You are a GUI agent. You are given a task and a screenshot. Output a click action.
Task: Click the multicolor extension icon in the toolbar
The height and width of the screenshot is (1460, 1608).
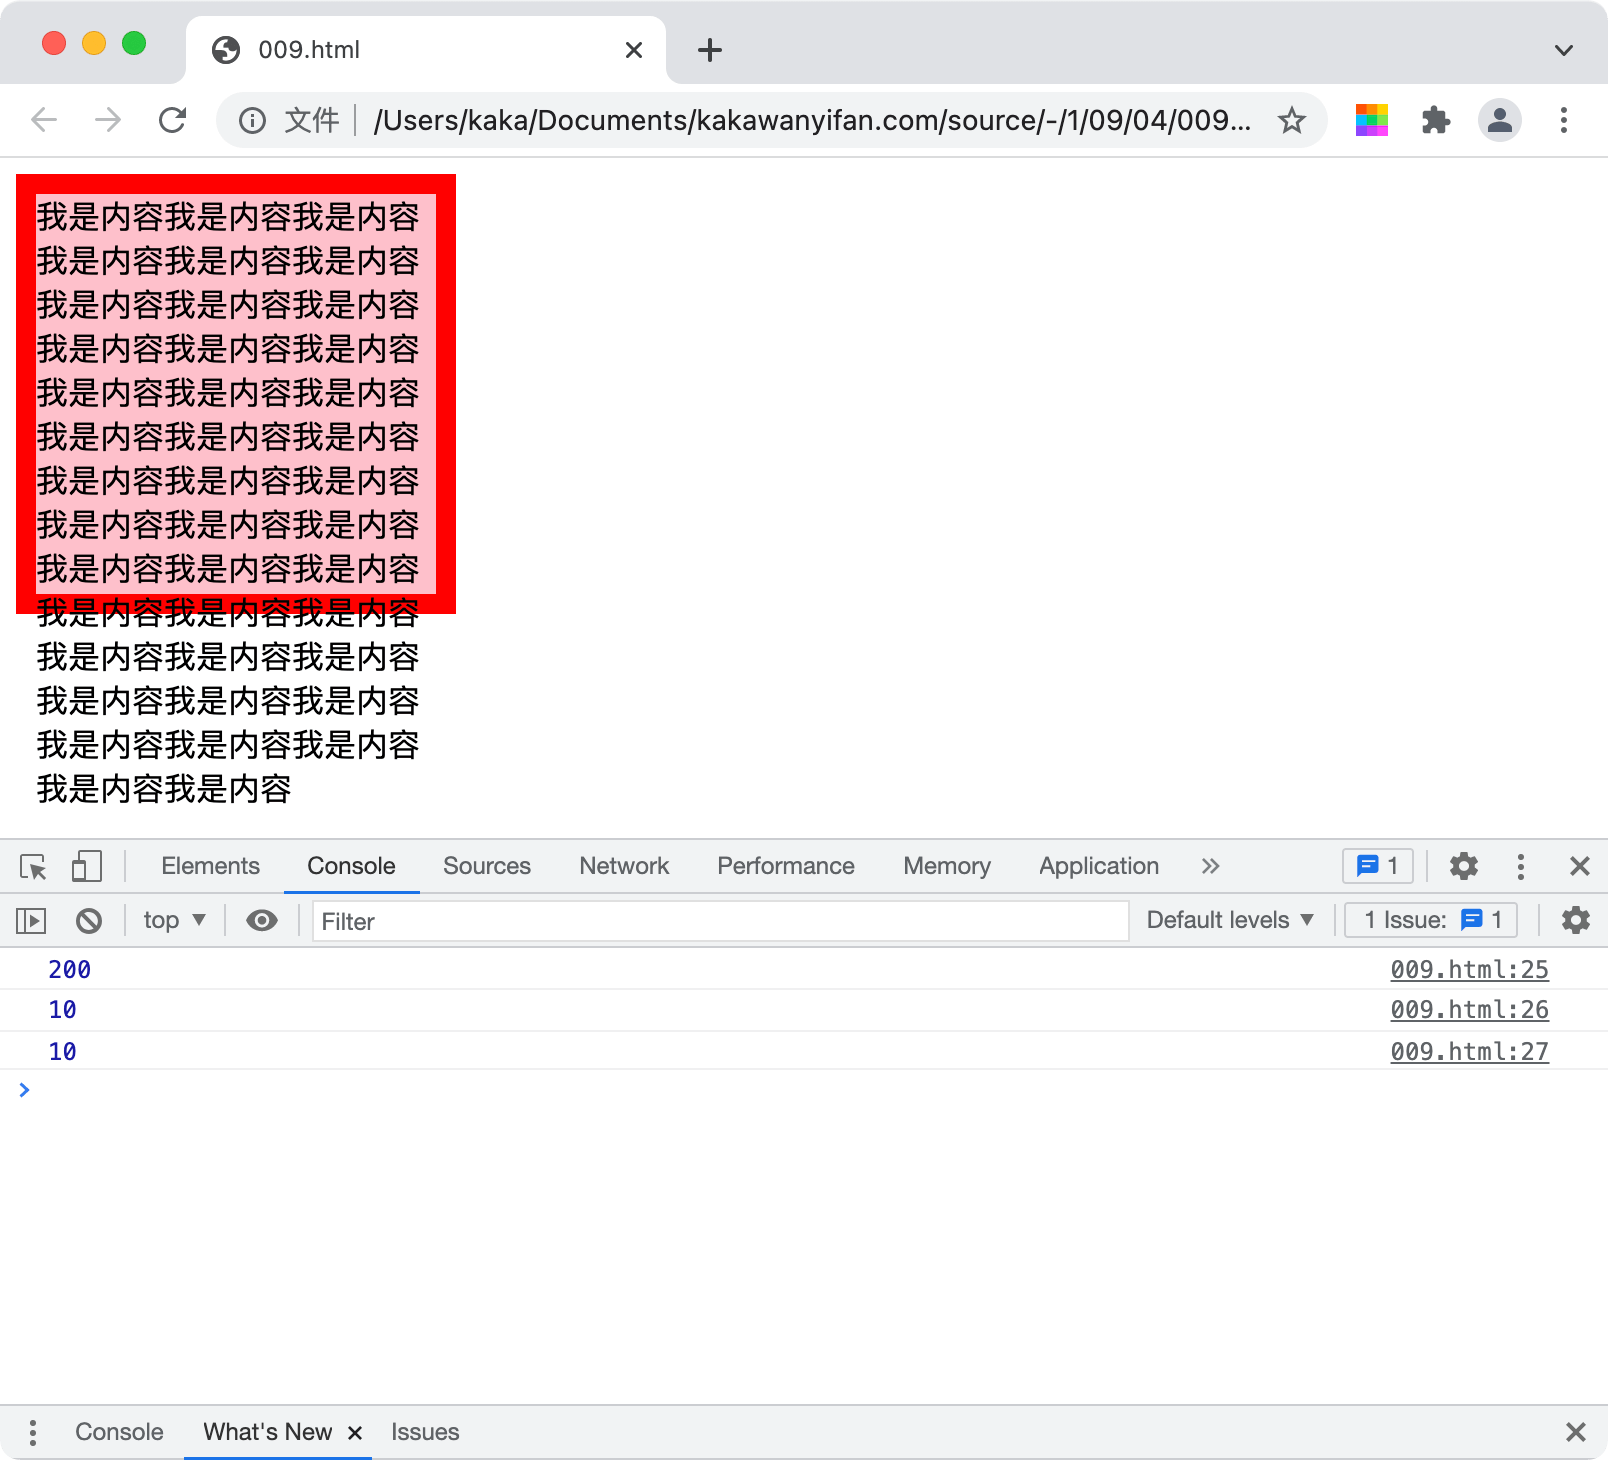point(1372,121)
